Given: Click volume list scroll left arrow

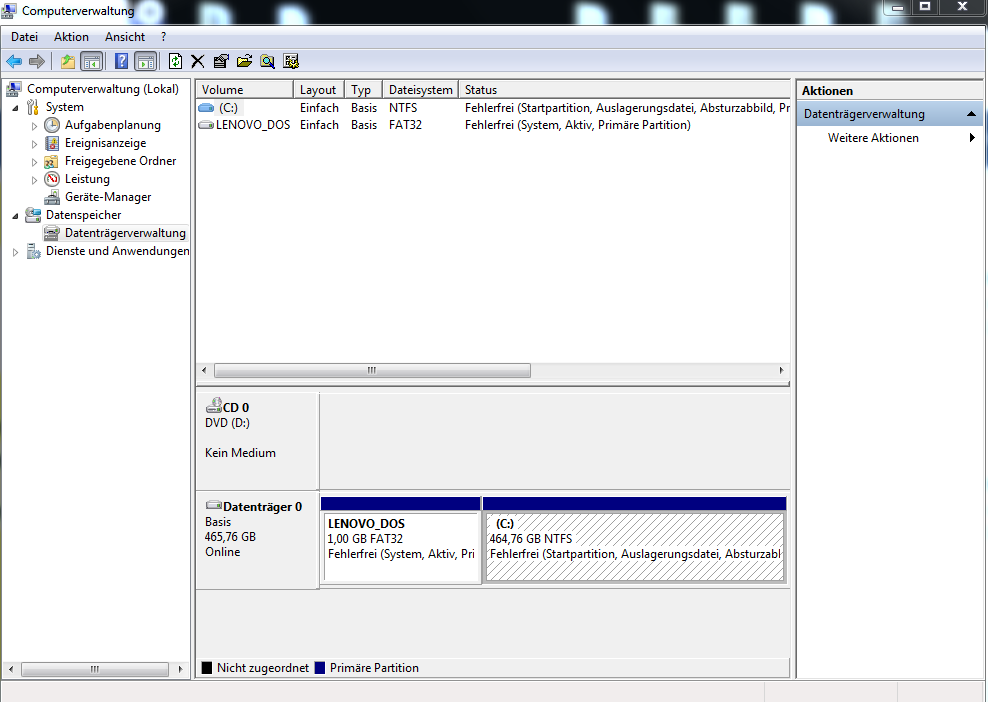Looking at the screenshot, I should (204, 371).
